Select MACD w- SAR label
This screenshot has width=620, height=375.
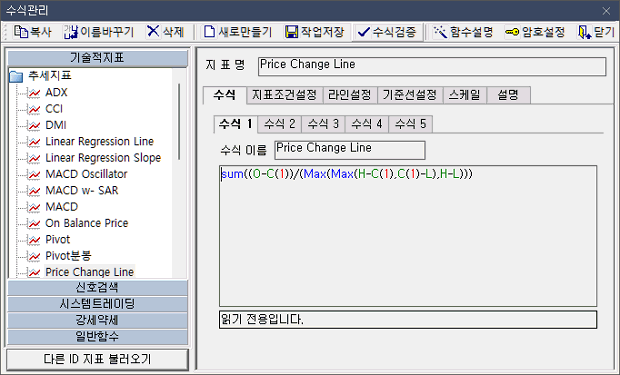(x=82, y=191)
